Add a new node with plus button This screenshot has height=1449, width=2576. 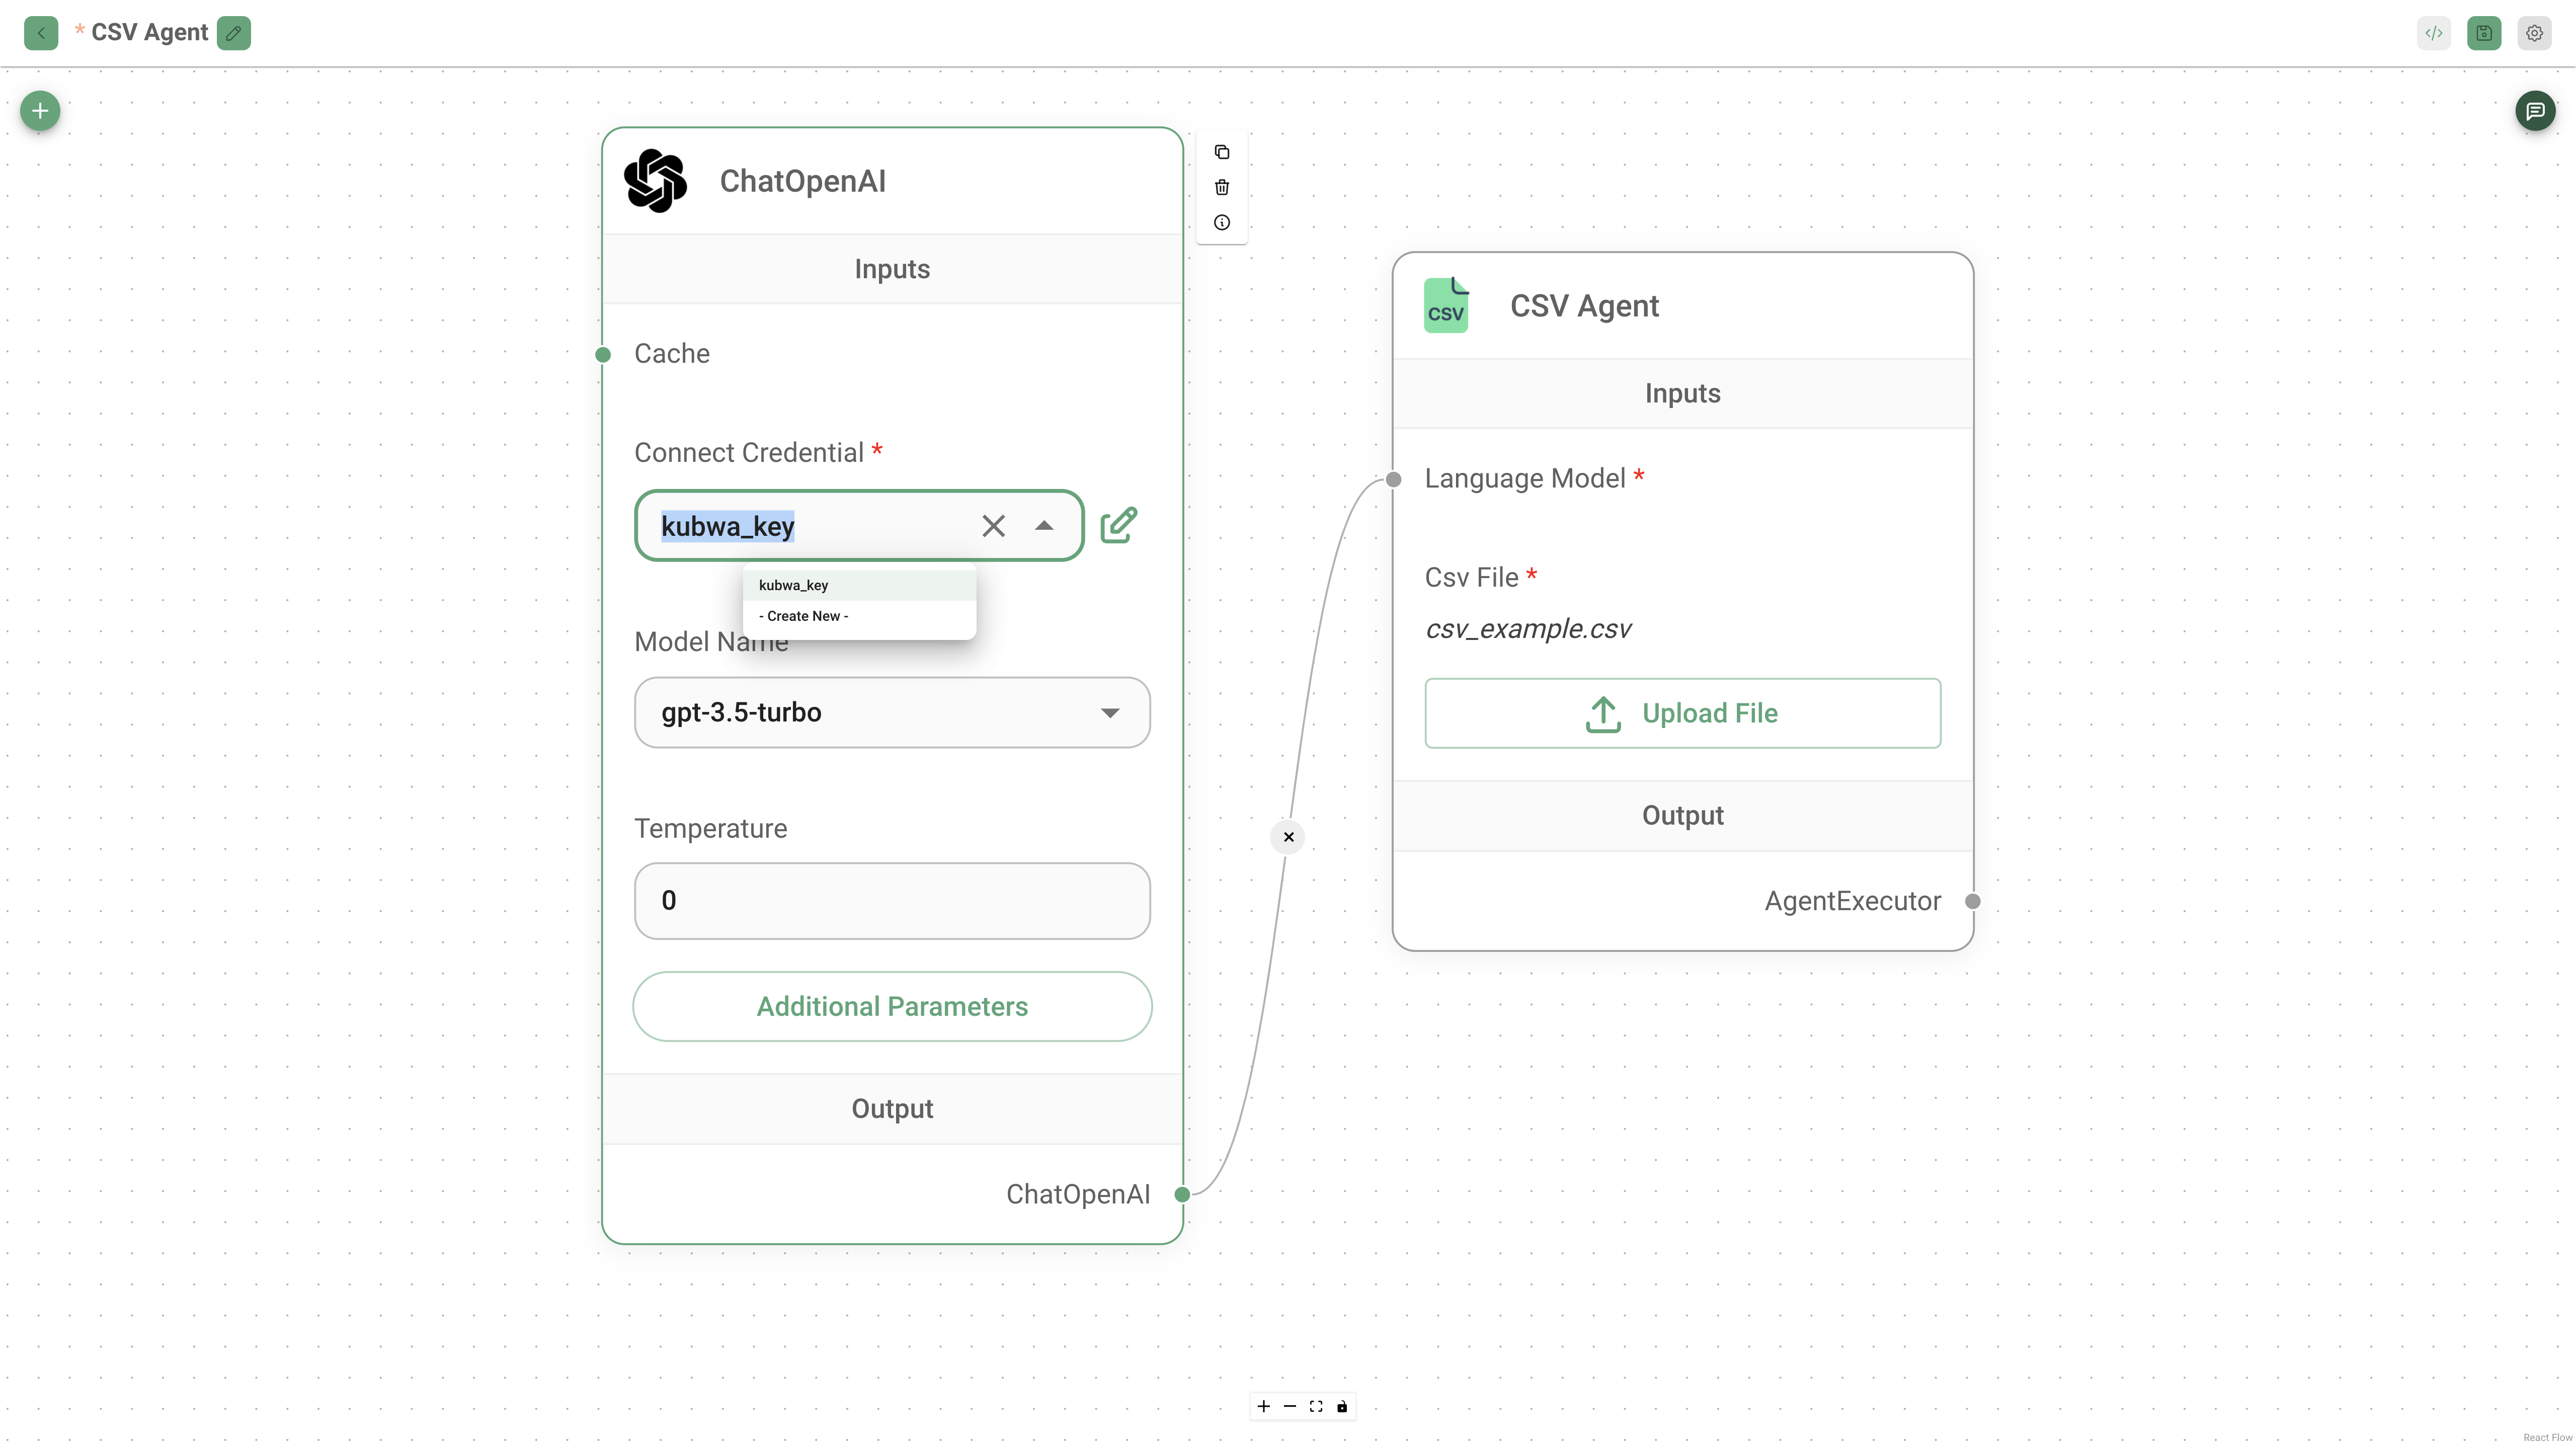40,111
